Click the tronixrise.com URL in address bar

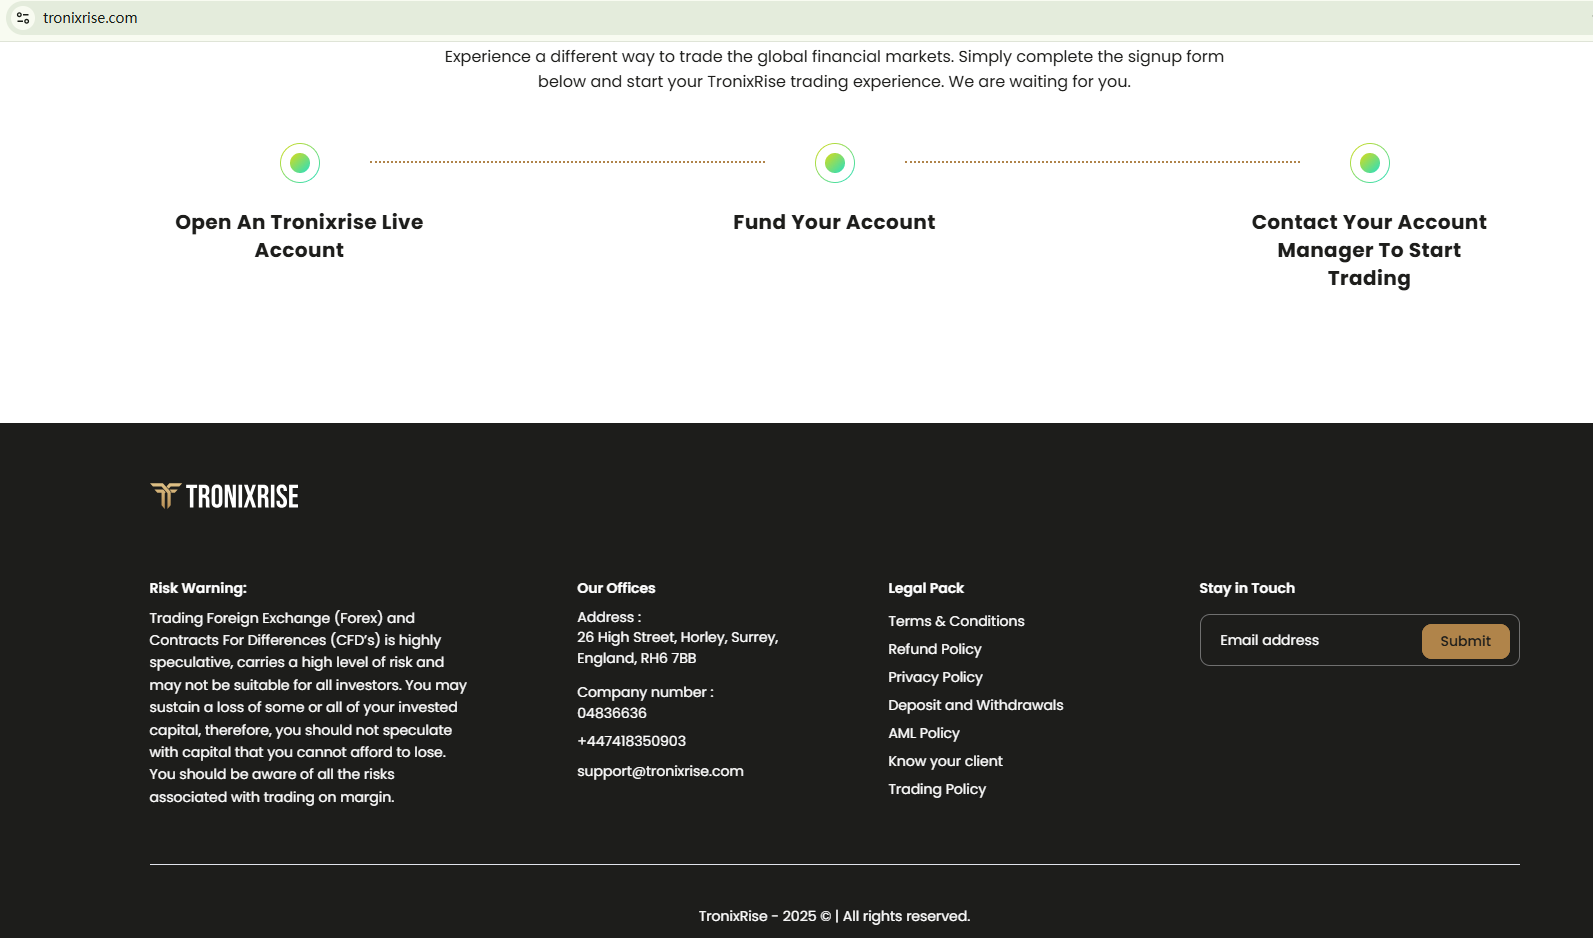point(90,18)
